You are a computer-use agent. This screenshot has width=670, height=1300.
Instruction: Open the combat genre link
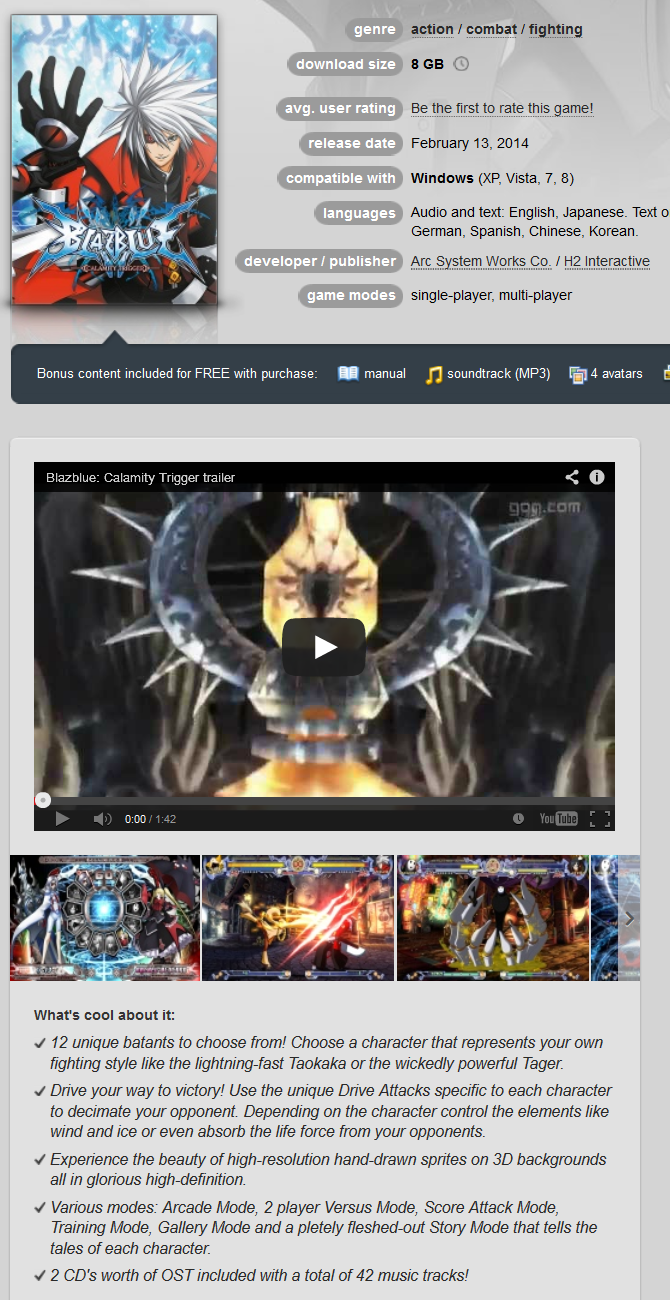[x=491, y=29]
